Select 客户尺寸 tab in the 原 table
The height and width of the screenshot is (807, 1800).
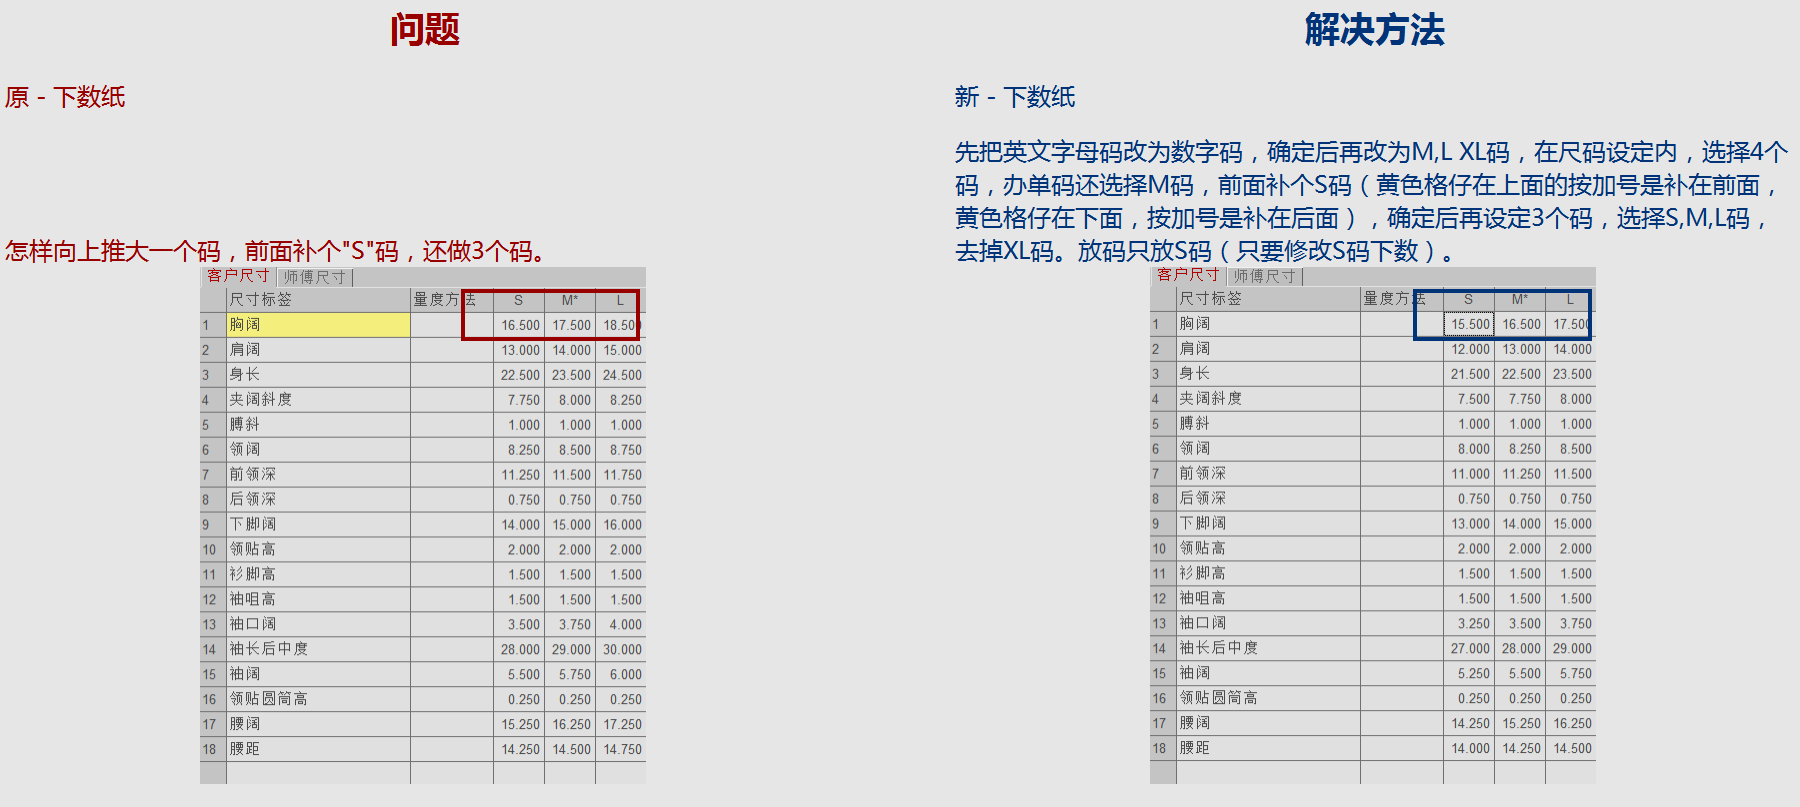click(x=238, y=276)
